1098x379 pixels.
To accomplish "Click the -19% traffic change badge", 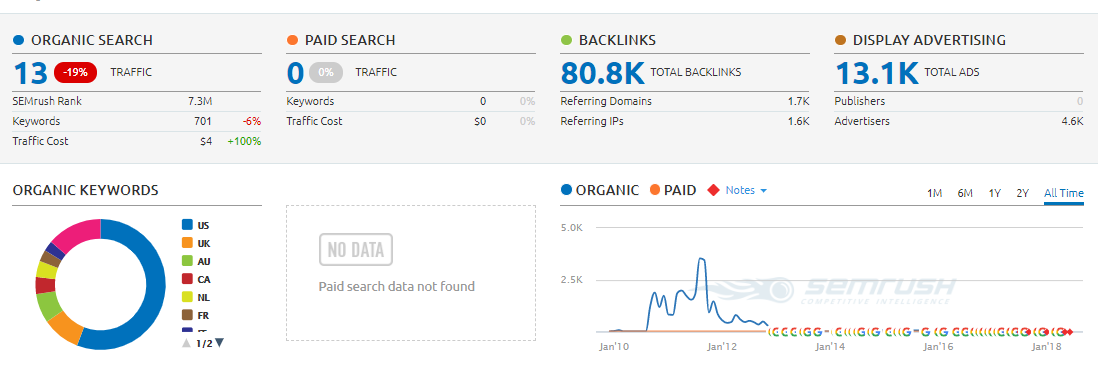I will (x=76, y=72).
